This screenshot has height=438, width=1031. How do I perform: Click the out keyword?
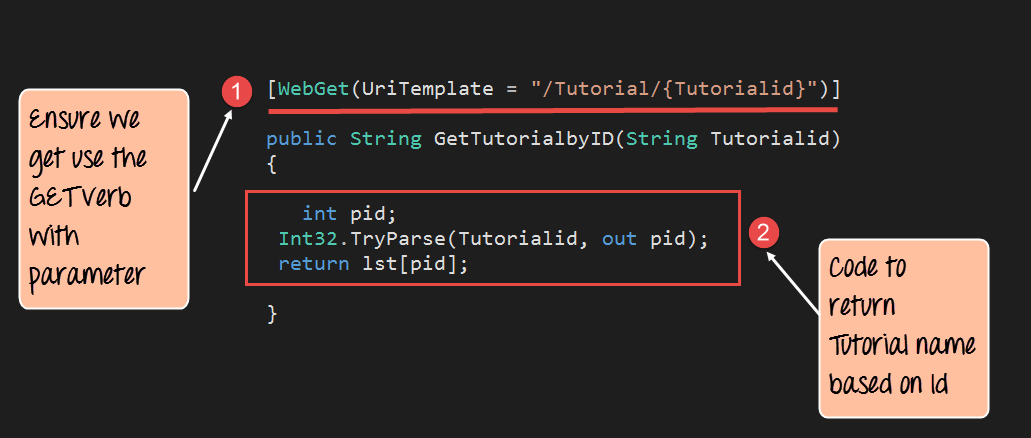(620, 239)
